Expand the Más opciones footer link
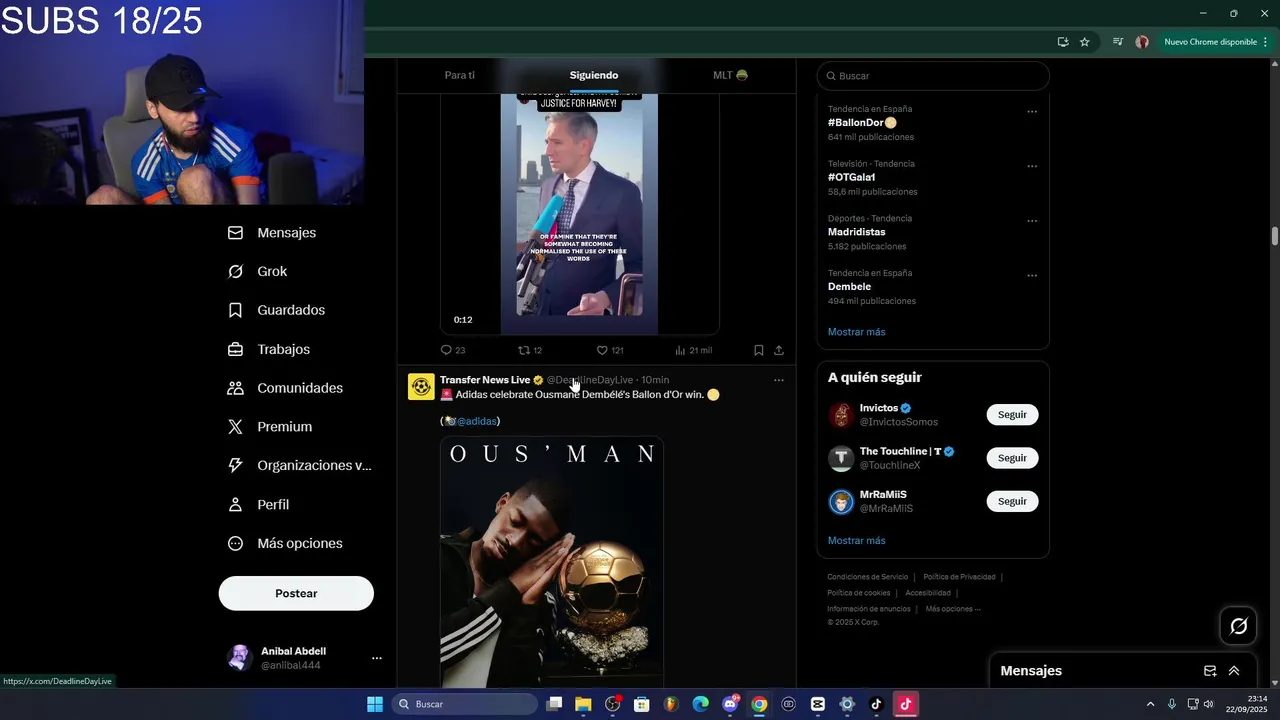 click(953, 609)
